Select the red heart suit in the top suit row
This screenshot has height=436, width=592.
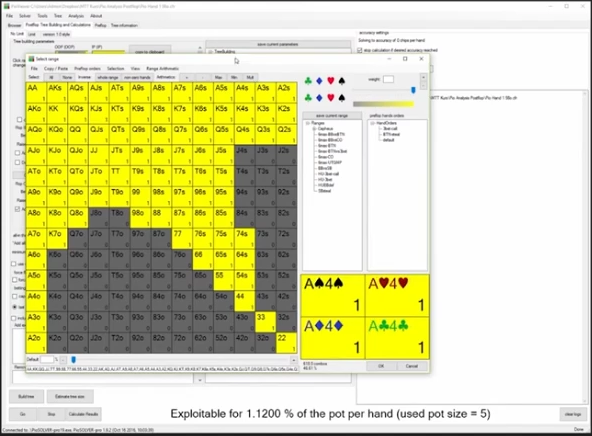point(331,81)
